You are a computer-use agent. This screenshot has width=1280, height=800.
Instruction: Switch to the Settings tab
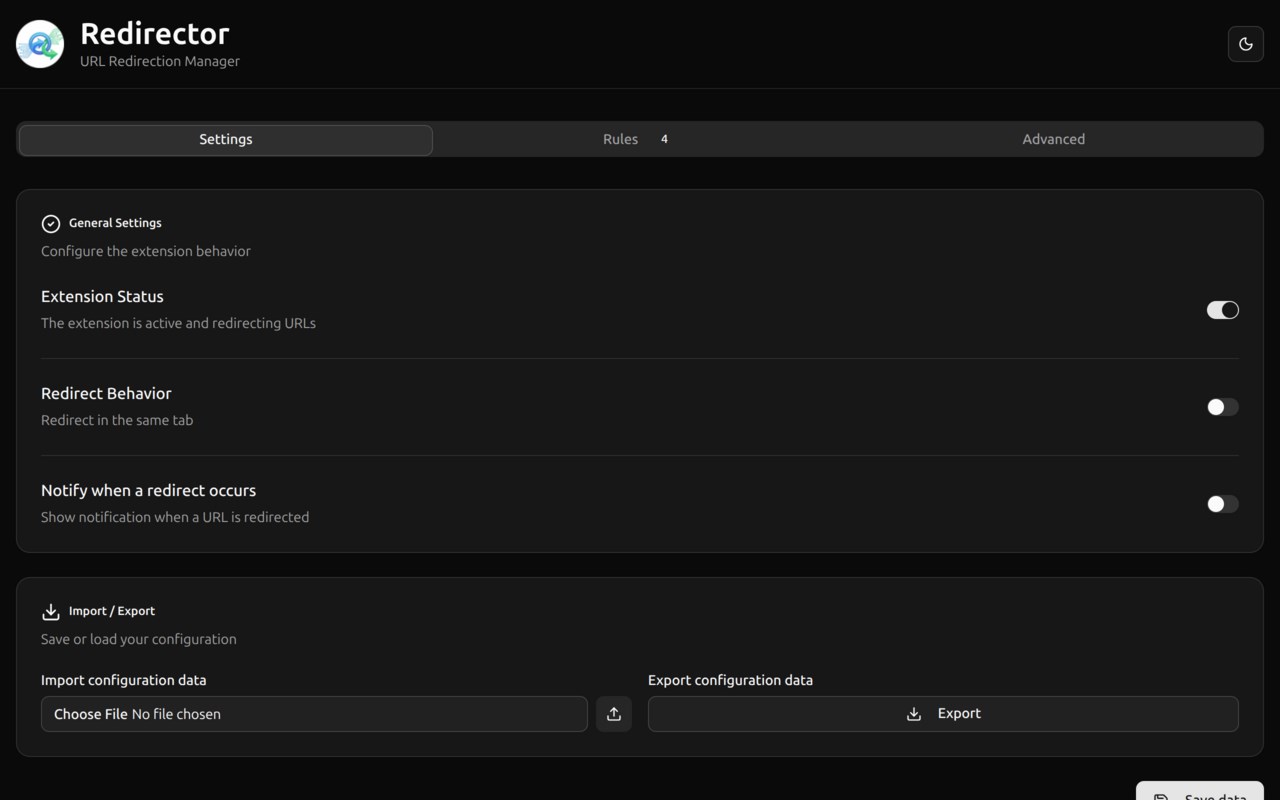pos(226,140)
